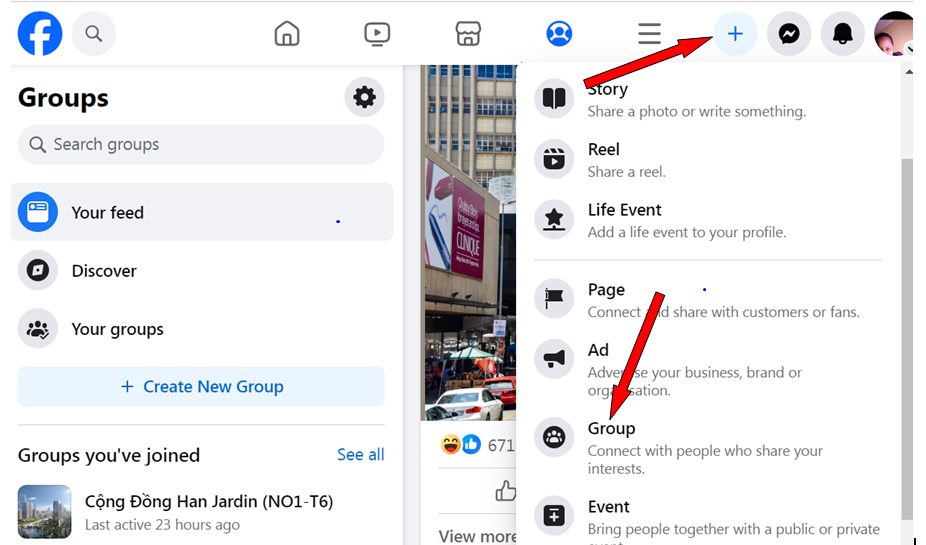Choose Page from the Create menu

click(606, 290)
